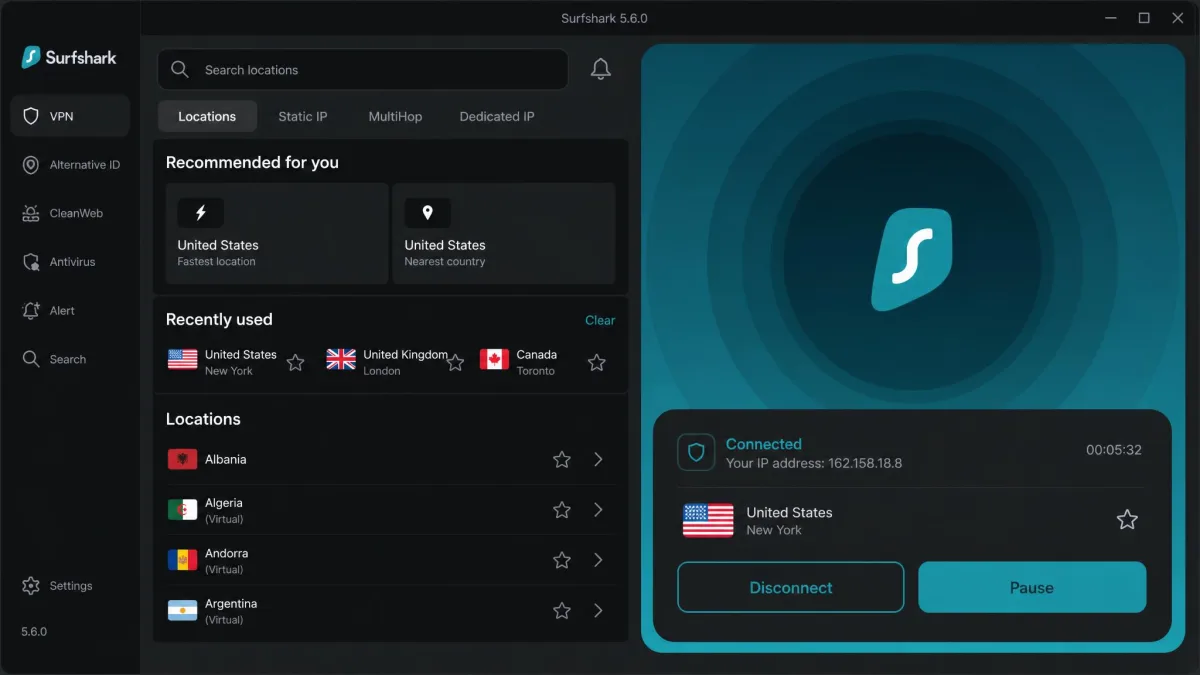Click the pin Nearest country icon
The image size is (1200, 675).
tap(427, 213)
